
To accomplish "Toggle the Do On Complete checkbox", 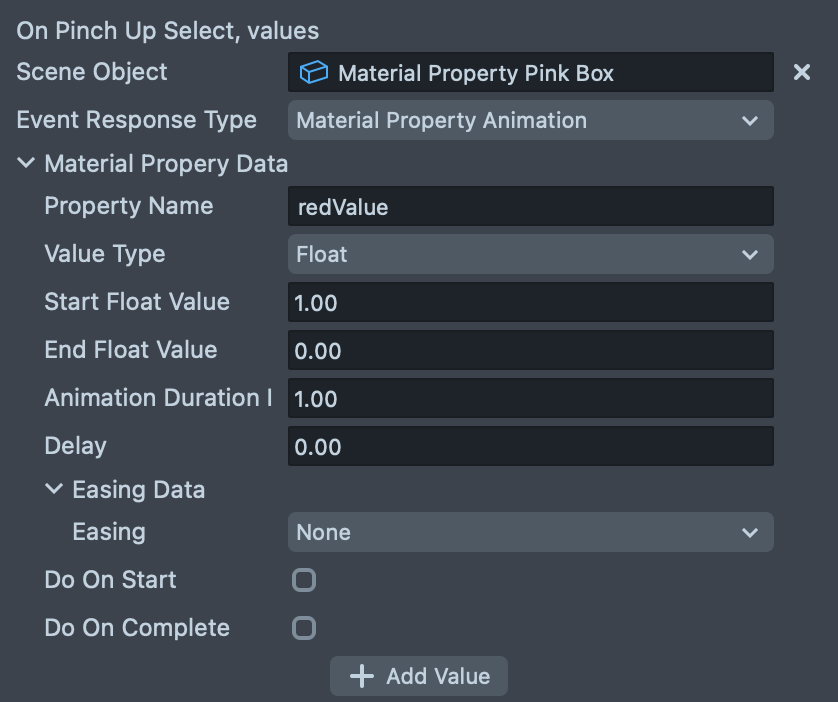I will 303,628.
